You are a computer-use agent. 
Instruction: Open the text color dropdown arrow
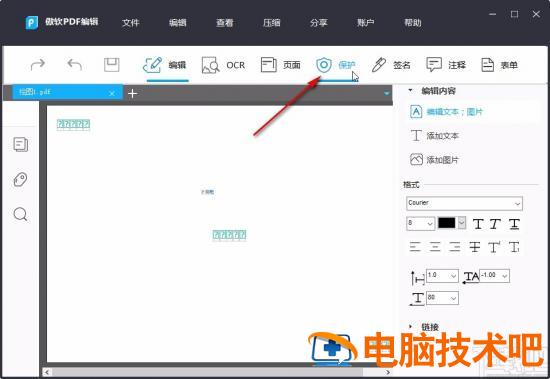tap(462, 223)
